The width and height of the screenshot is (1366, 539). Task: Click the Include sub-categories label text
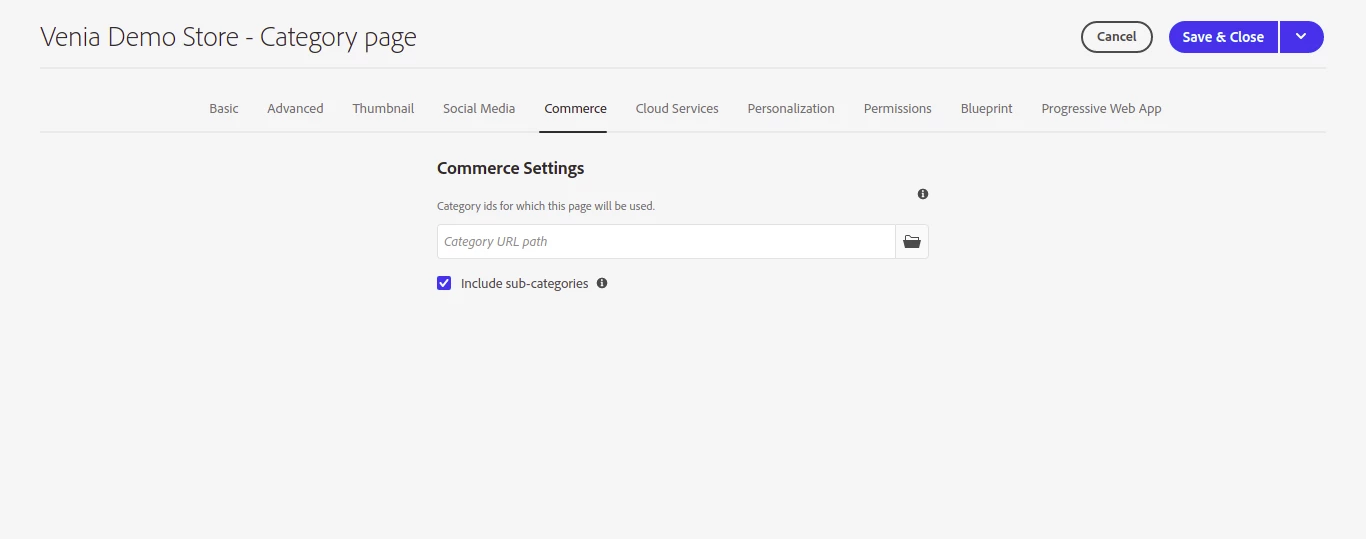(524, 284)
